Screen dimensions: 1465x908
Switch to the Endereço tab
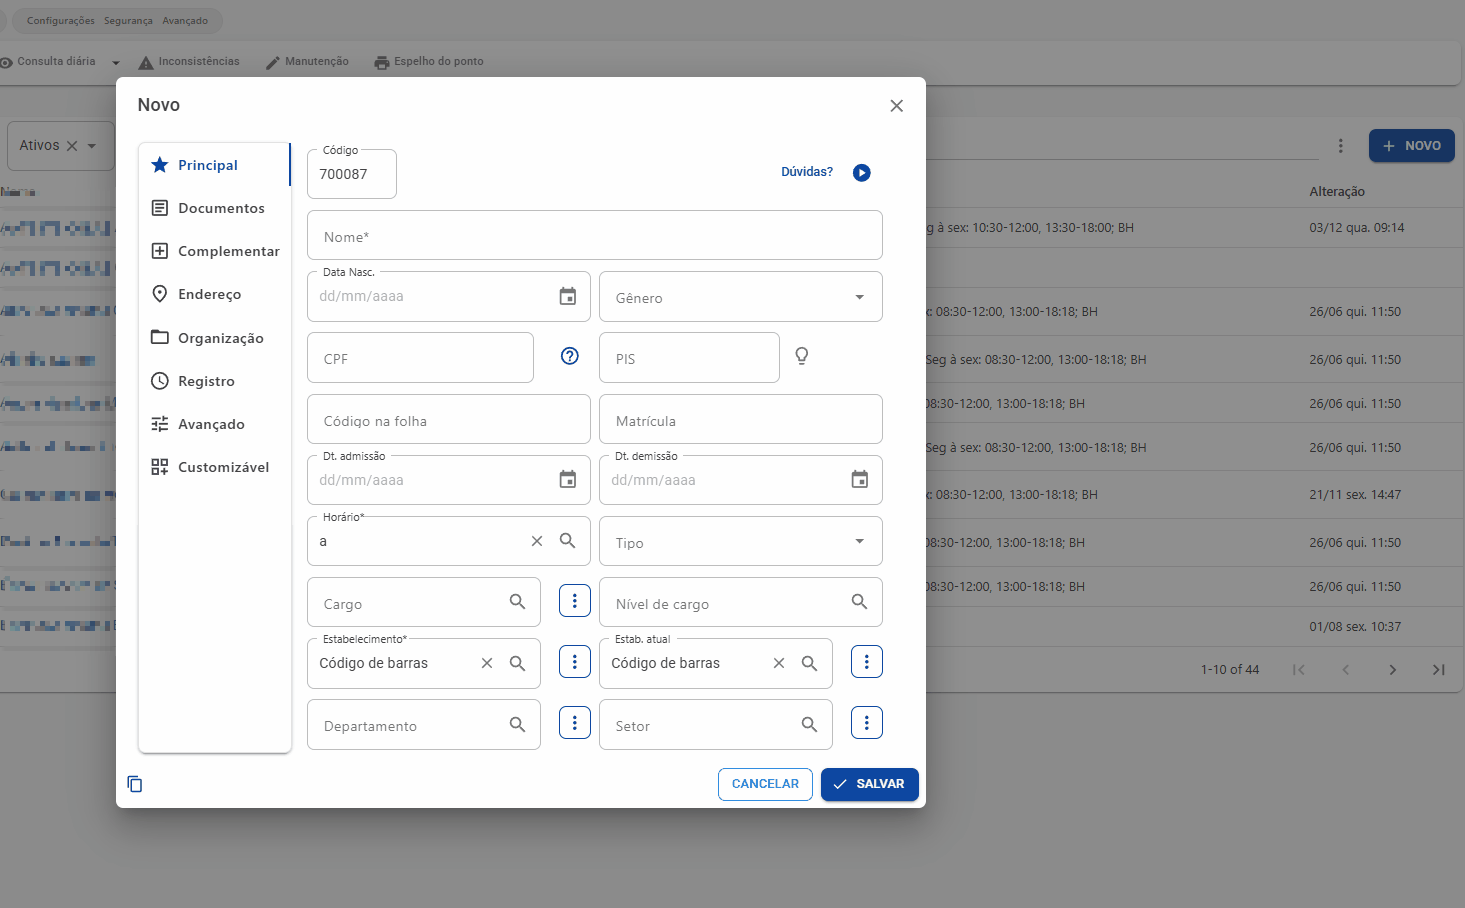coord(214,294)
